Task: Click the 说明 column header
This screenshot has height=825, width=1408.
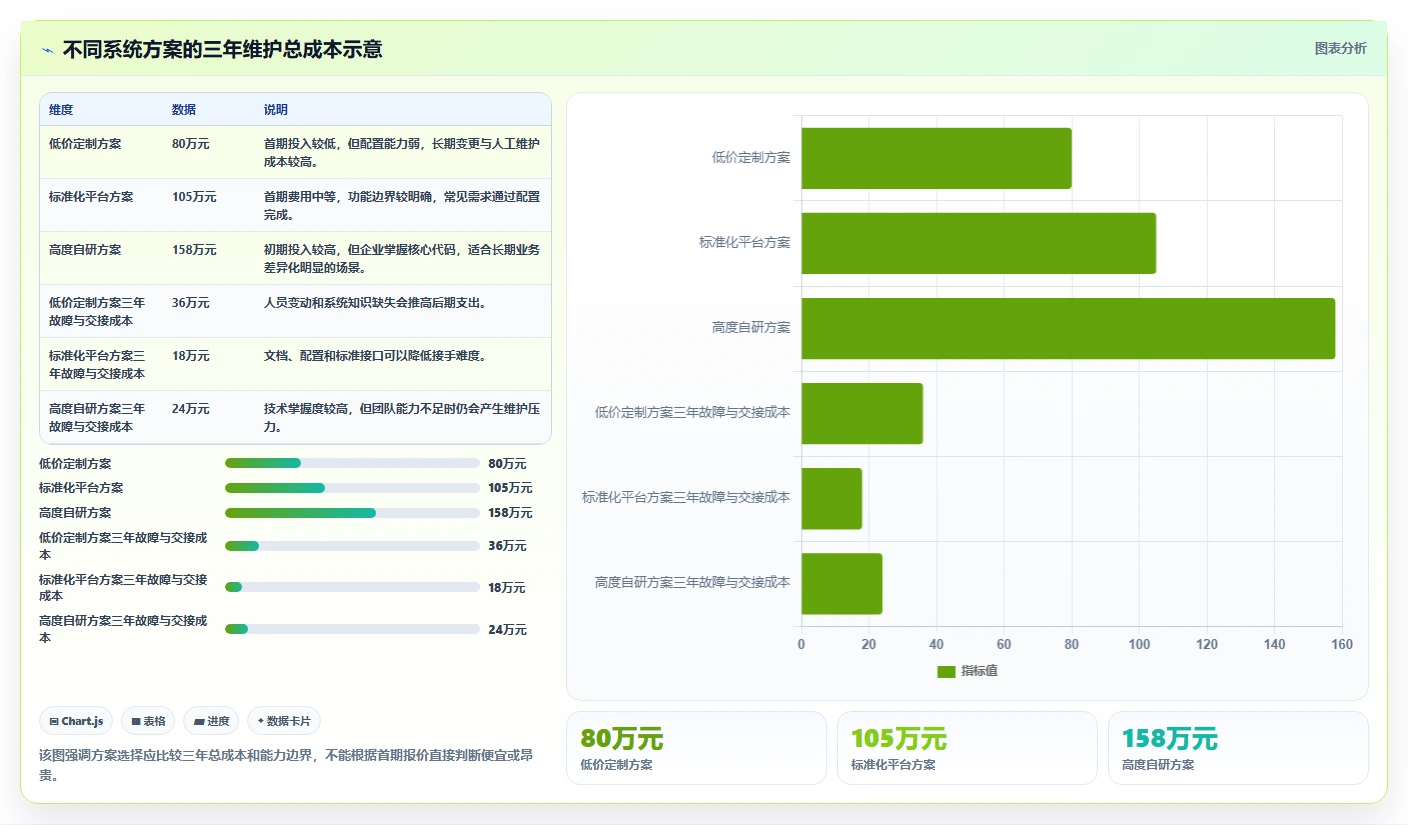Action: tap(276, 110)
